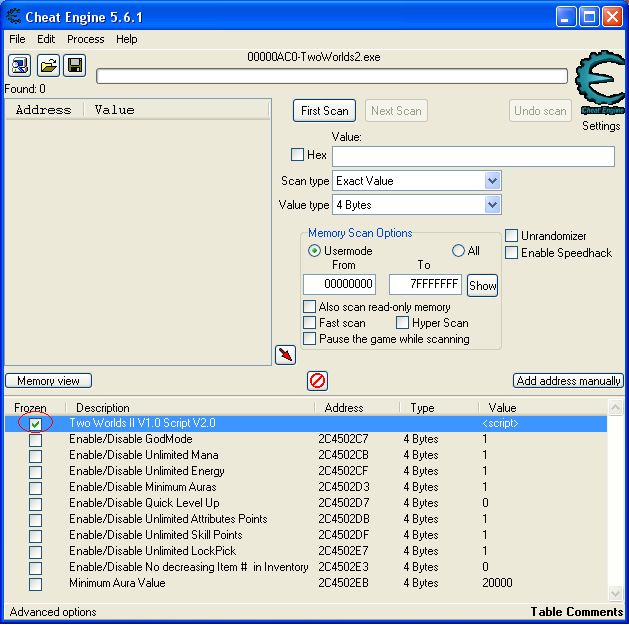Check Pause the game while scanning
The width and height of the screenshot is (629, 626).
[x=309, y=339]
